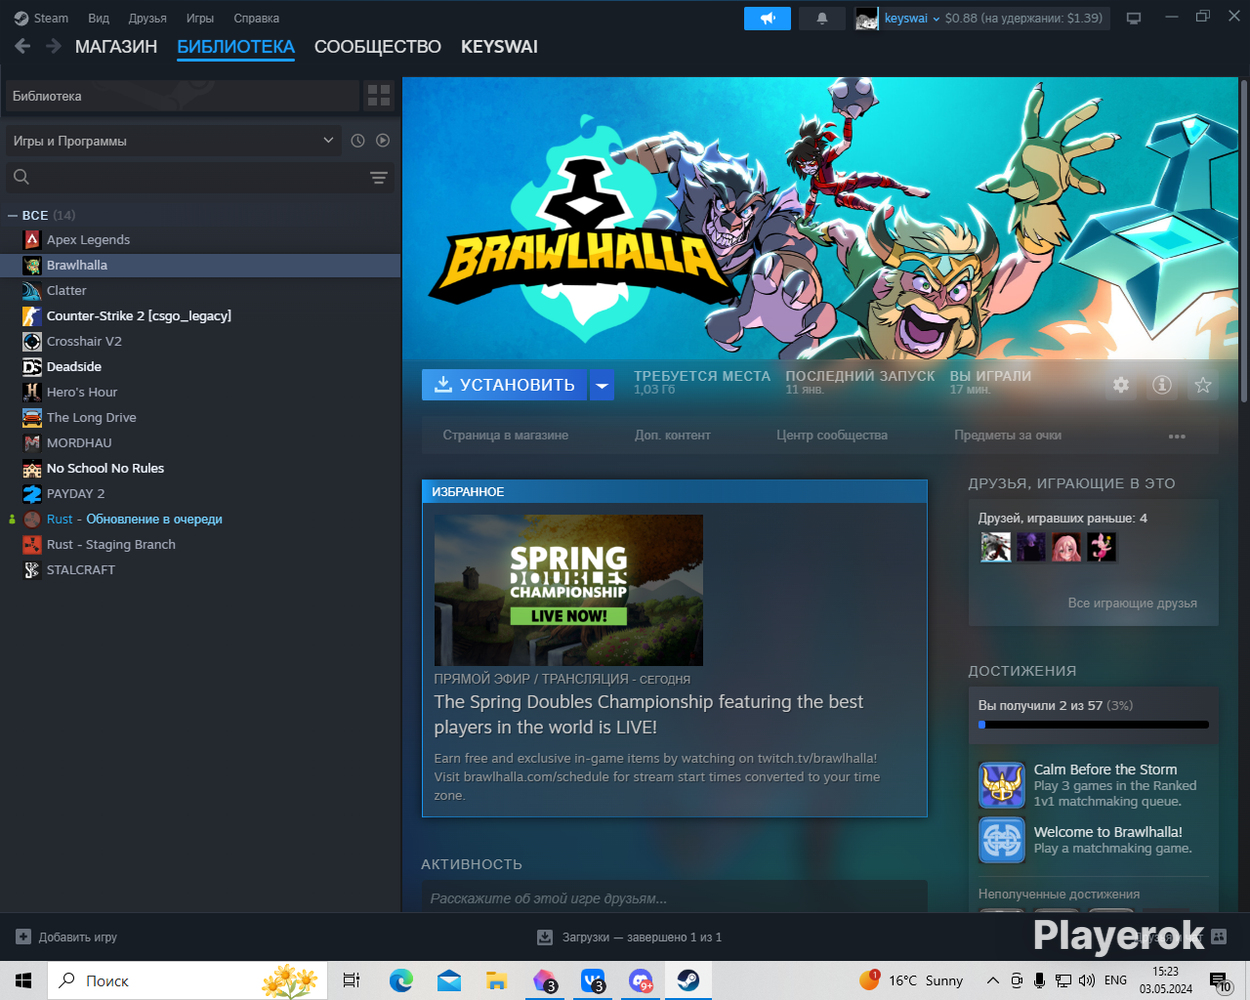
Task: Navigate back with the left arrow
Action: (23, 46)
